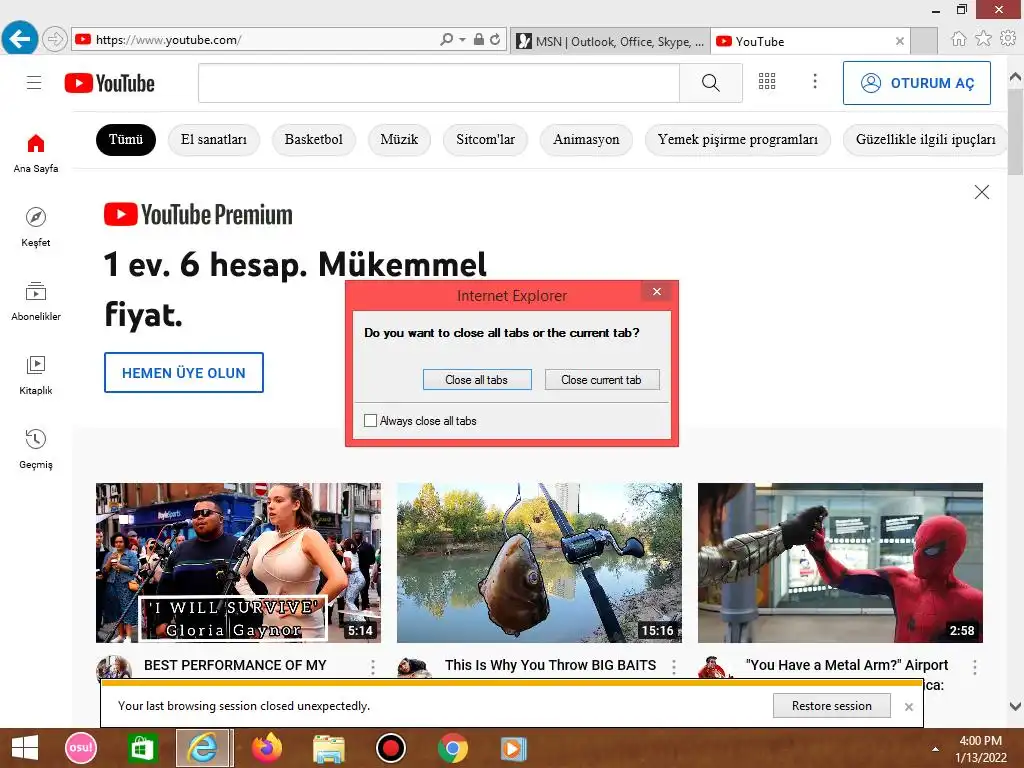Select the El sanatları filter chip
Screen dimensions: 1024x768
click(214, 140)
